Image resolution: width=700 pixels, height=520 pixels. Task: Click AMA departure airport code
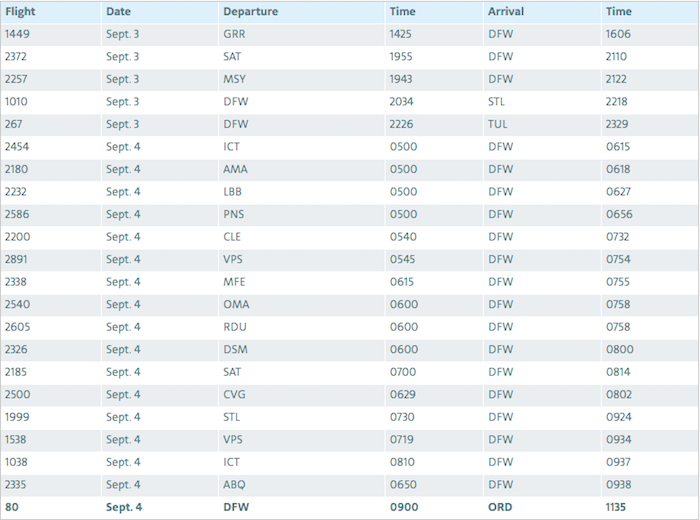[x=235, y=169]
